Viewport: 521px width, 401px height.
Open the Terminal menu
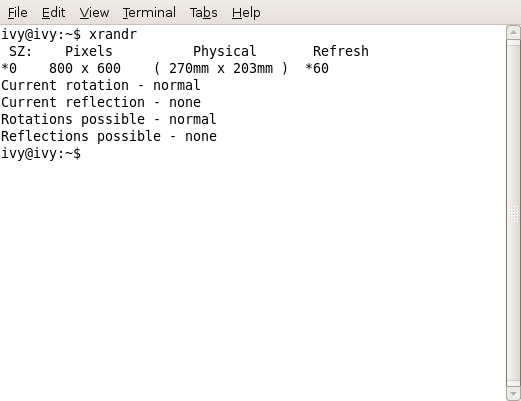(x=149, y=13)
